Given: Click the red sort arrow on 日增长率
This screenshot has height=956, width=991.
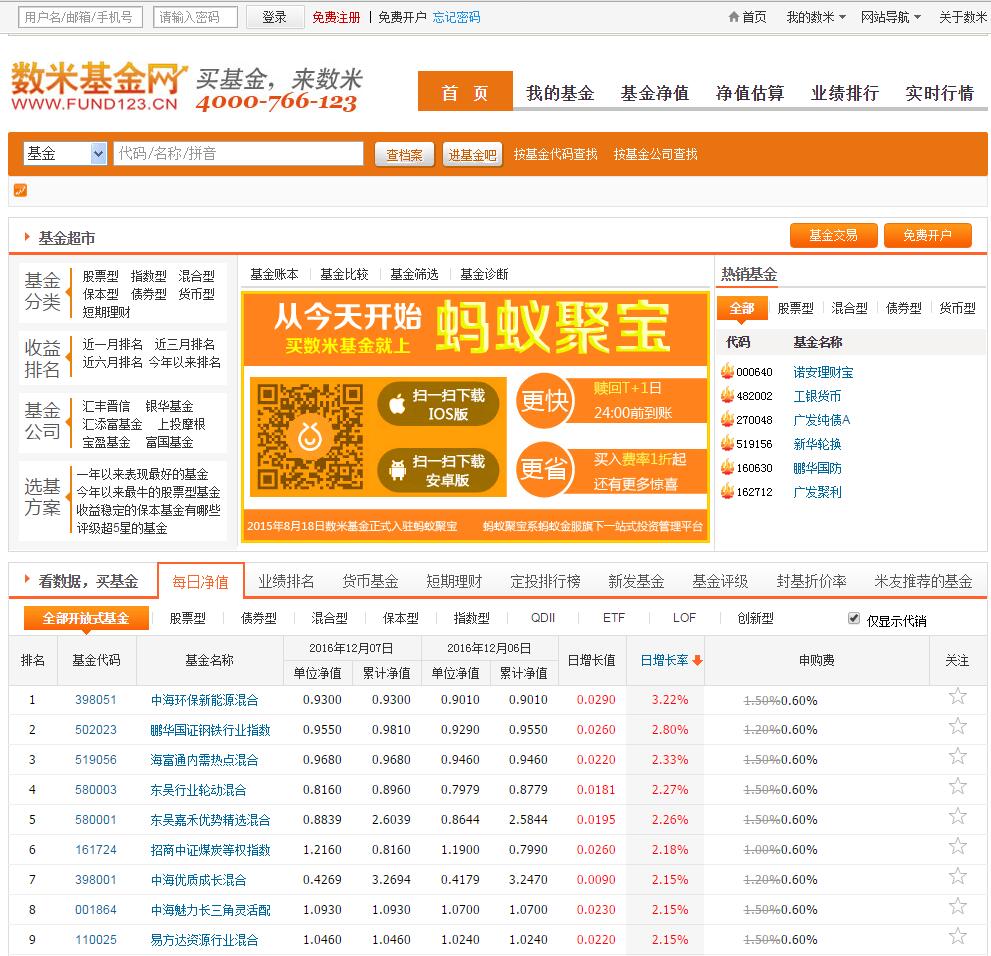Looking at the screenshot, I should click(x=697, y=660).
